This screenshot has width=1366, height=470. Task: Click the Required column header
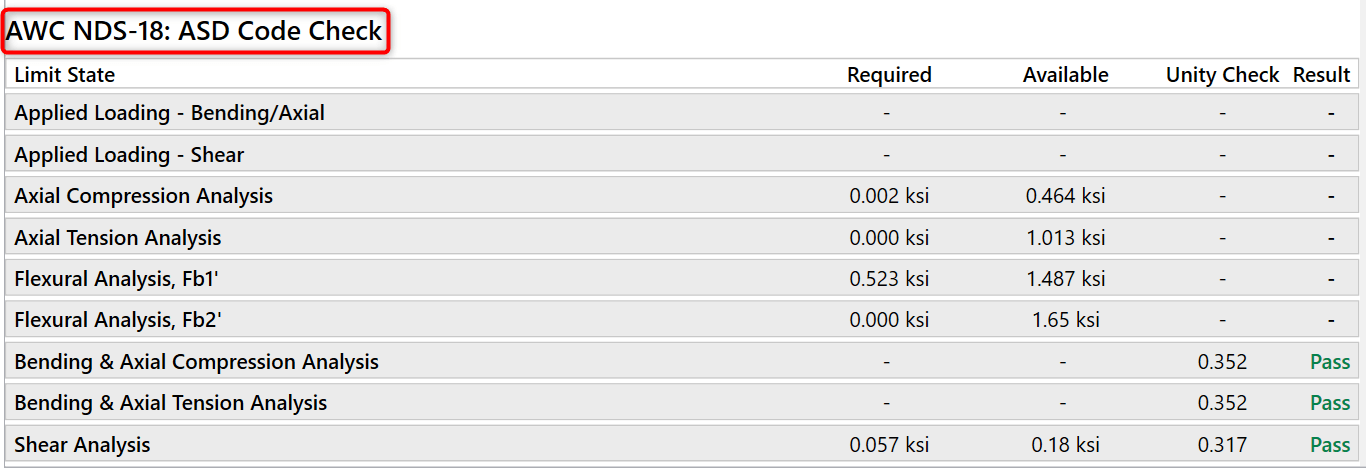point(889,75)
